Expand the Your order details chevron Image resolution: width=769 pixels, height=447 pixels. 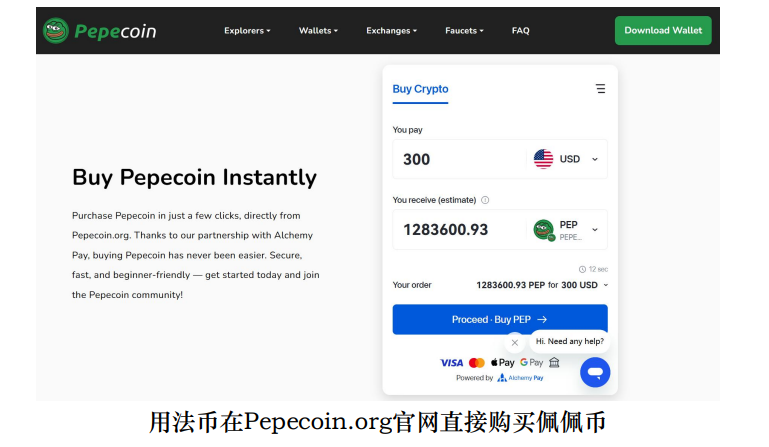[x=606, y=285]
